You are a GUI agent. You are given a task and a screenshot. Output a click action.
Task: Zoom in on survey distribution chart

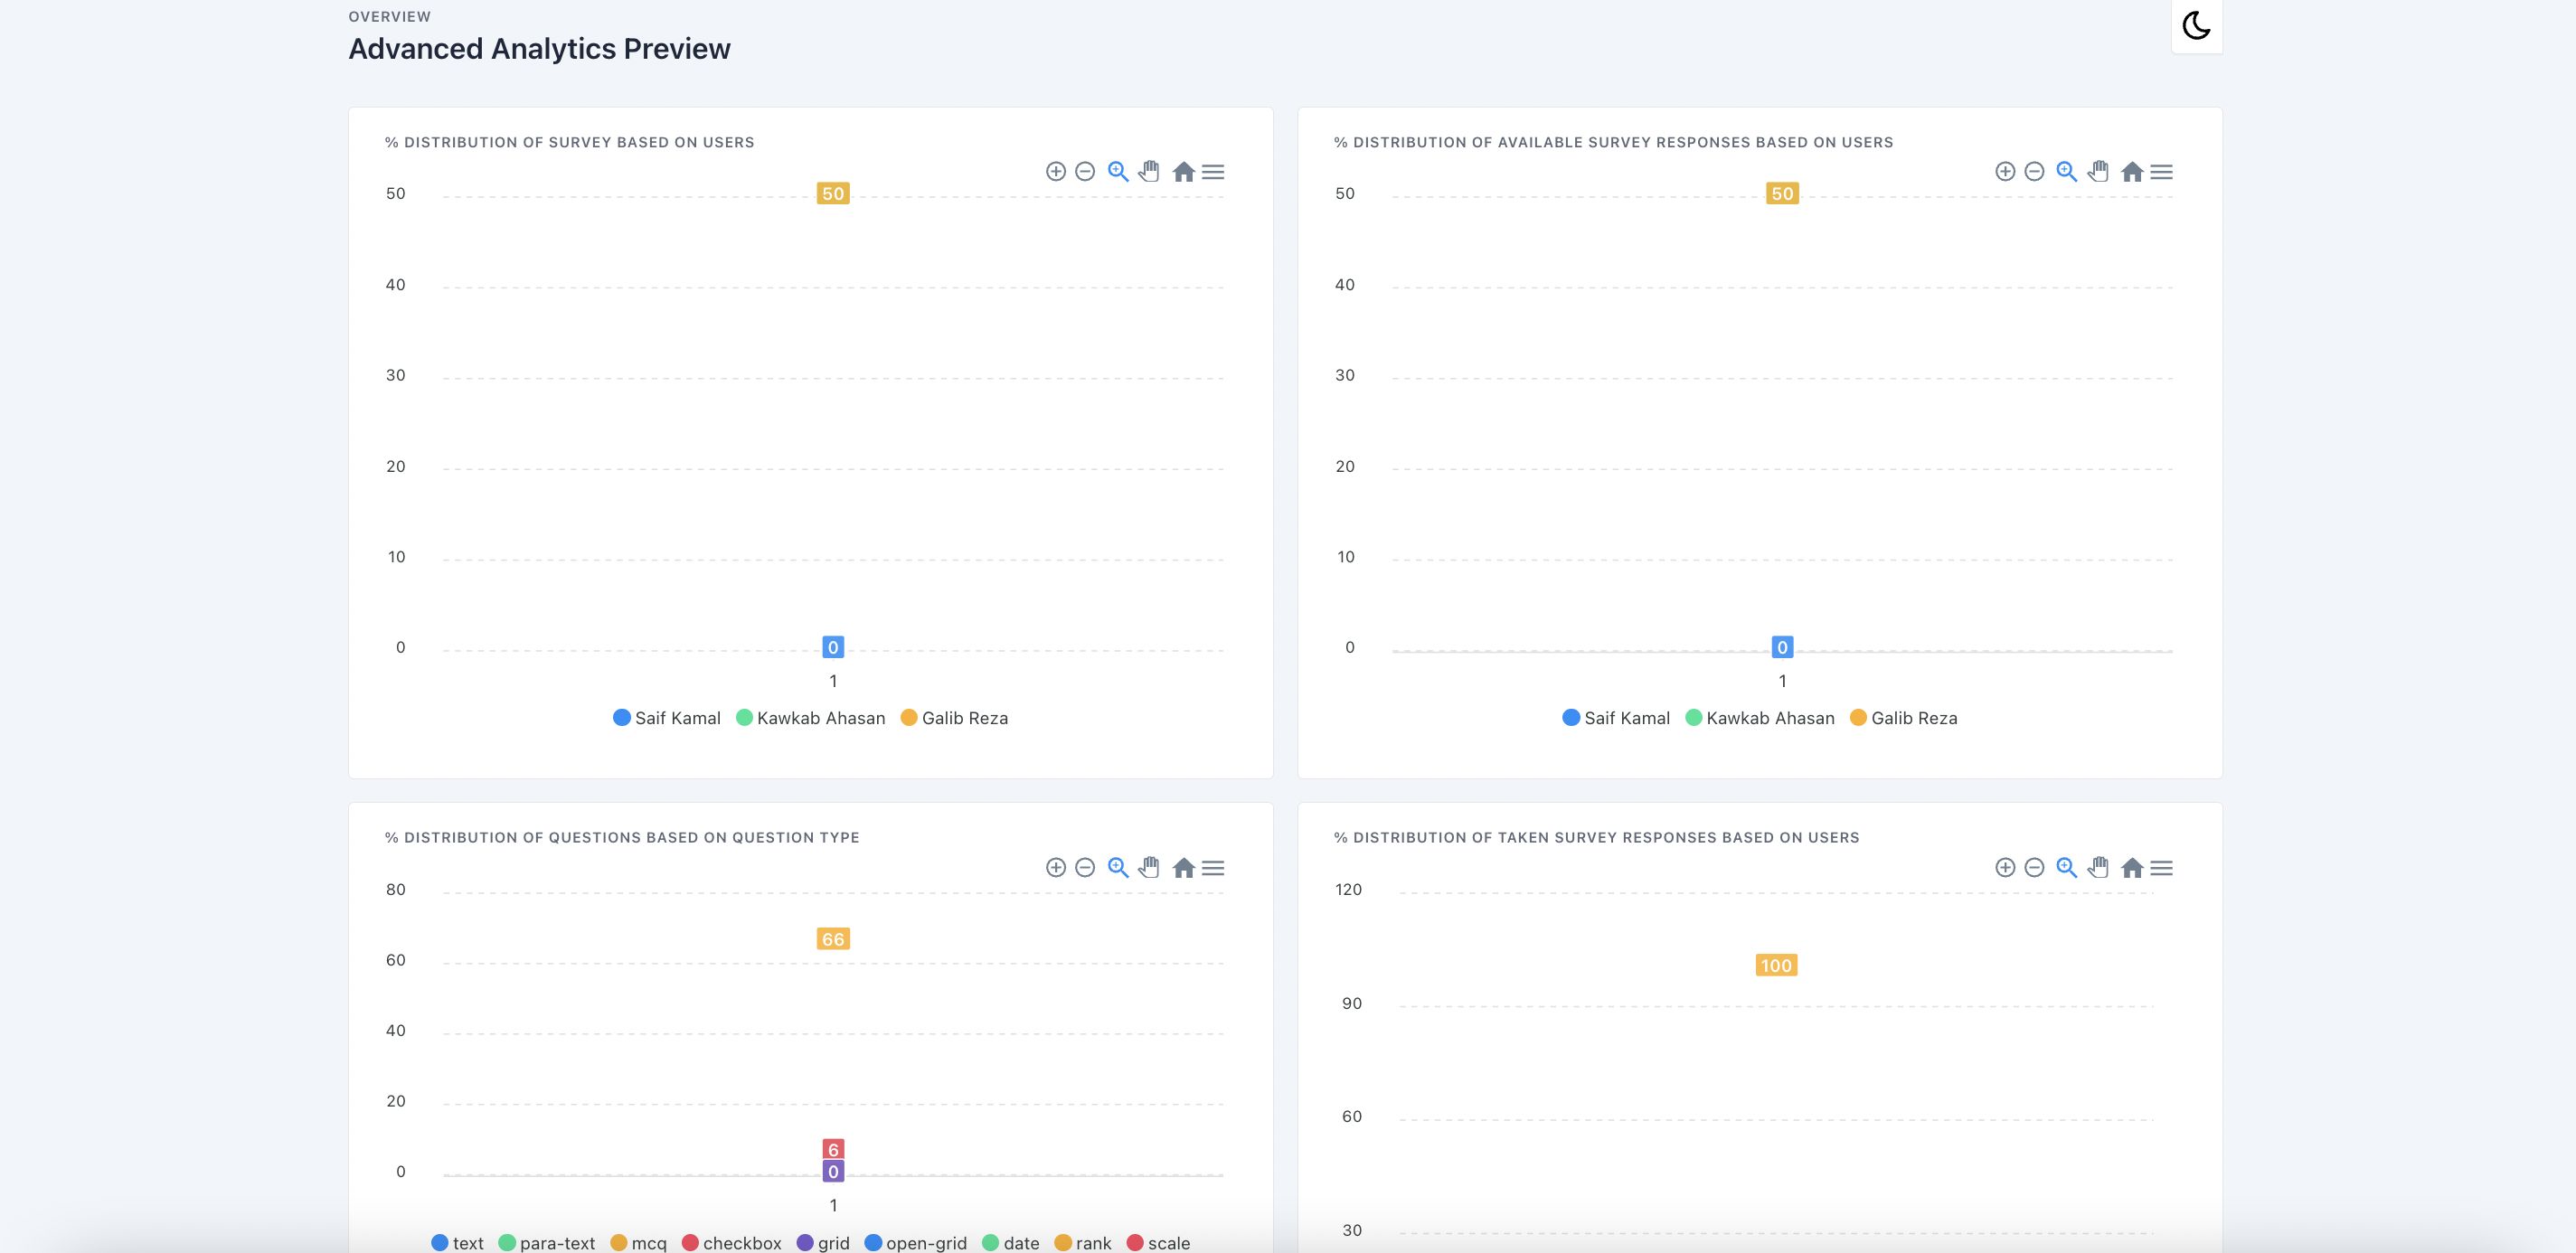pos(1055,171)
